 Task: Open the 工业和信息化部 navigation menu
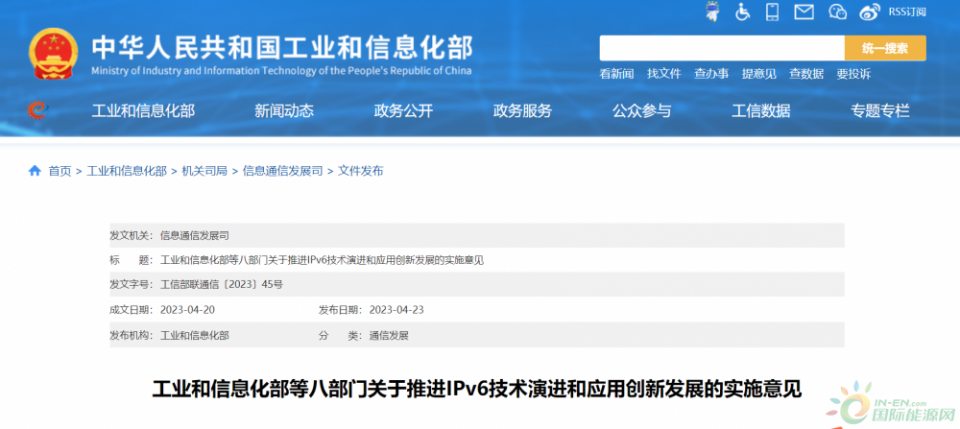click(x=143, y=111)
